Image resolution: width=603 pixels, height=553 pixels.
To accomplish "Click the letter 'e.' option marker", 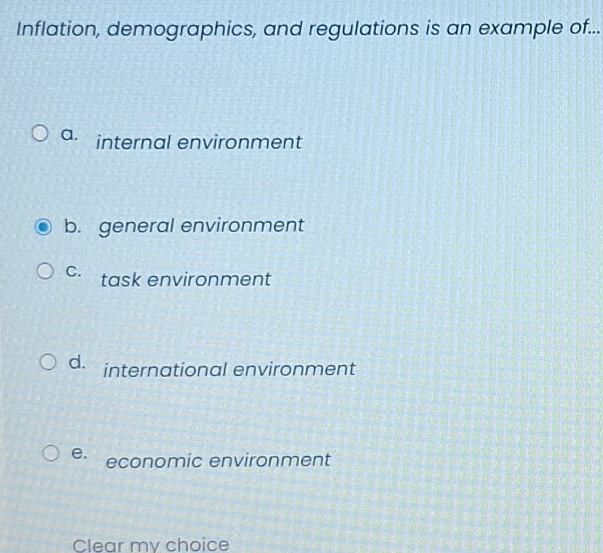I will point(79,453).
